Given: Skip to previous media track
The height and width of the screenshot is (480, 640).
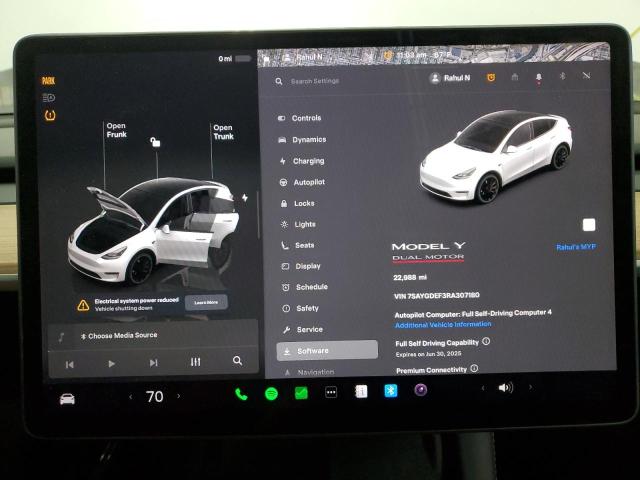Looking at the screenshot, I should coord(70,364).
